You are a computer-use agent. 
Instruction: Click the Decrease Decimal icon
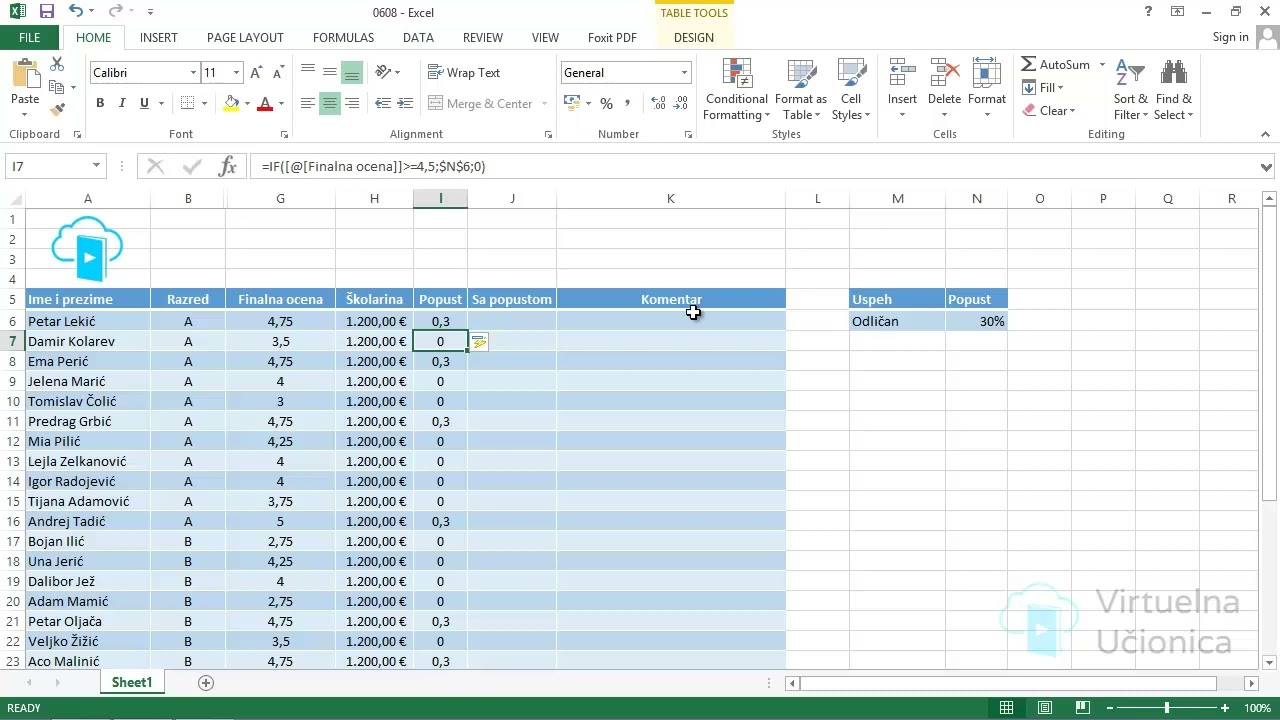(x=682, y=104)
